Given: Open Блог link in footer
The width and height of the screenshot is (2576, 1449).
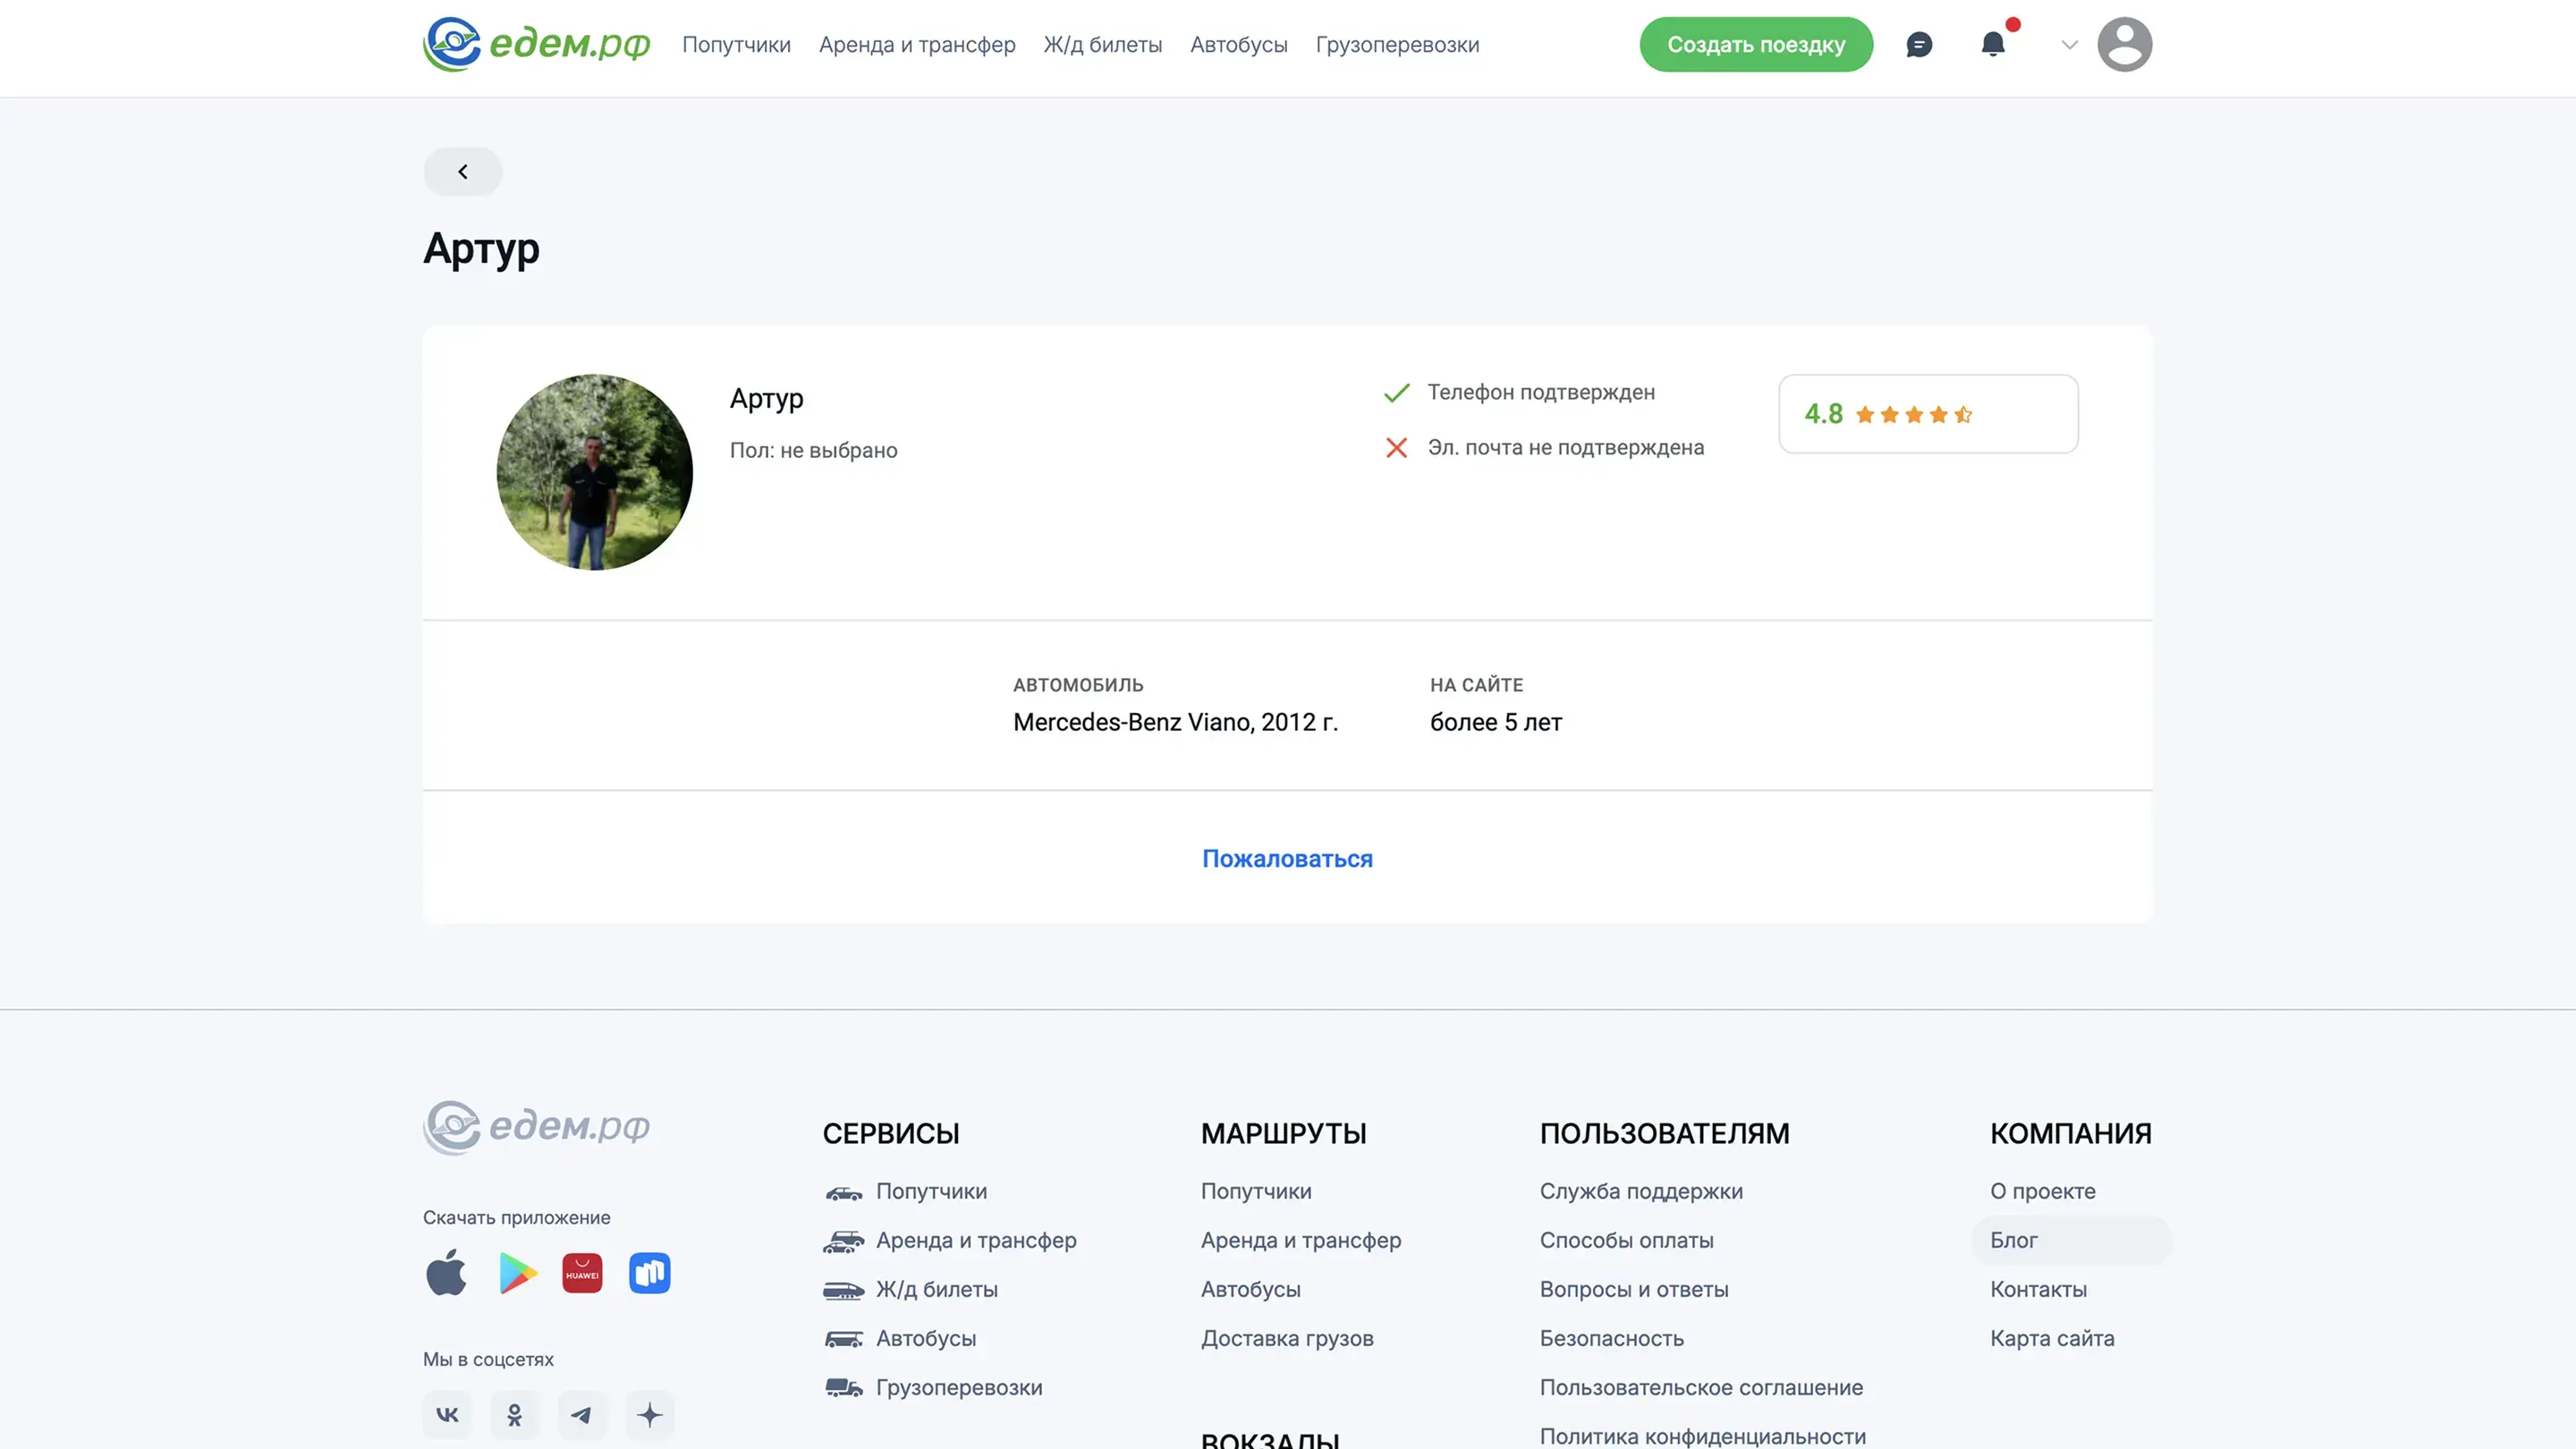Looking at the screenshot, I should (x=2013, y=1240).
